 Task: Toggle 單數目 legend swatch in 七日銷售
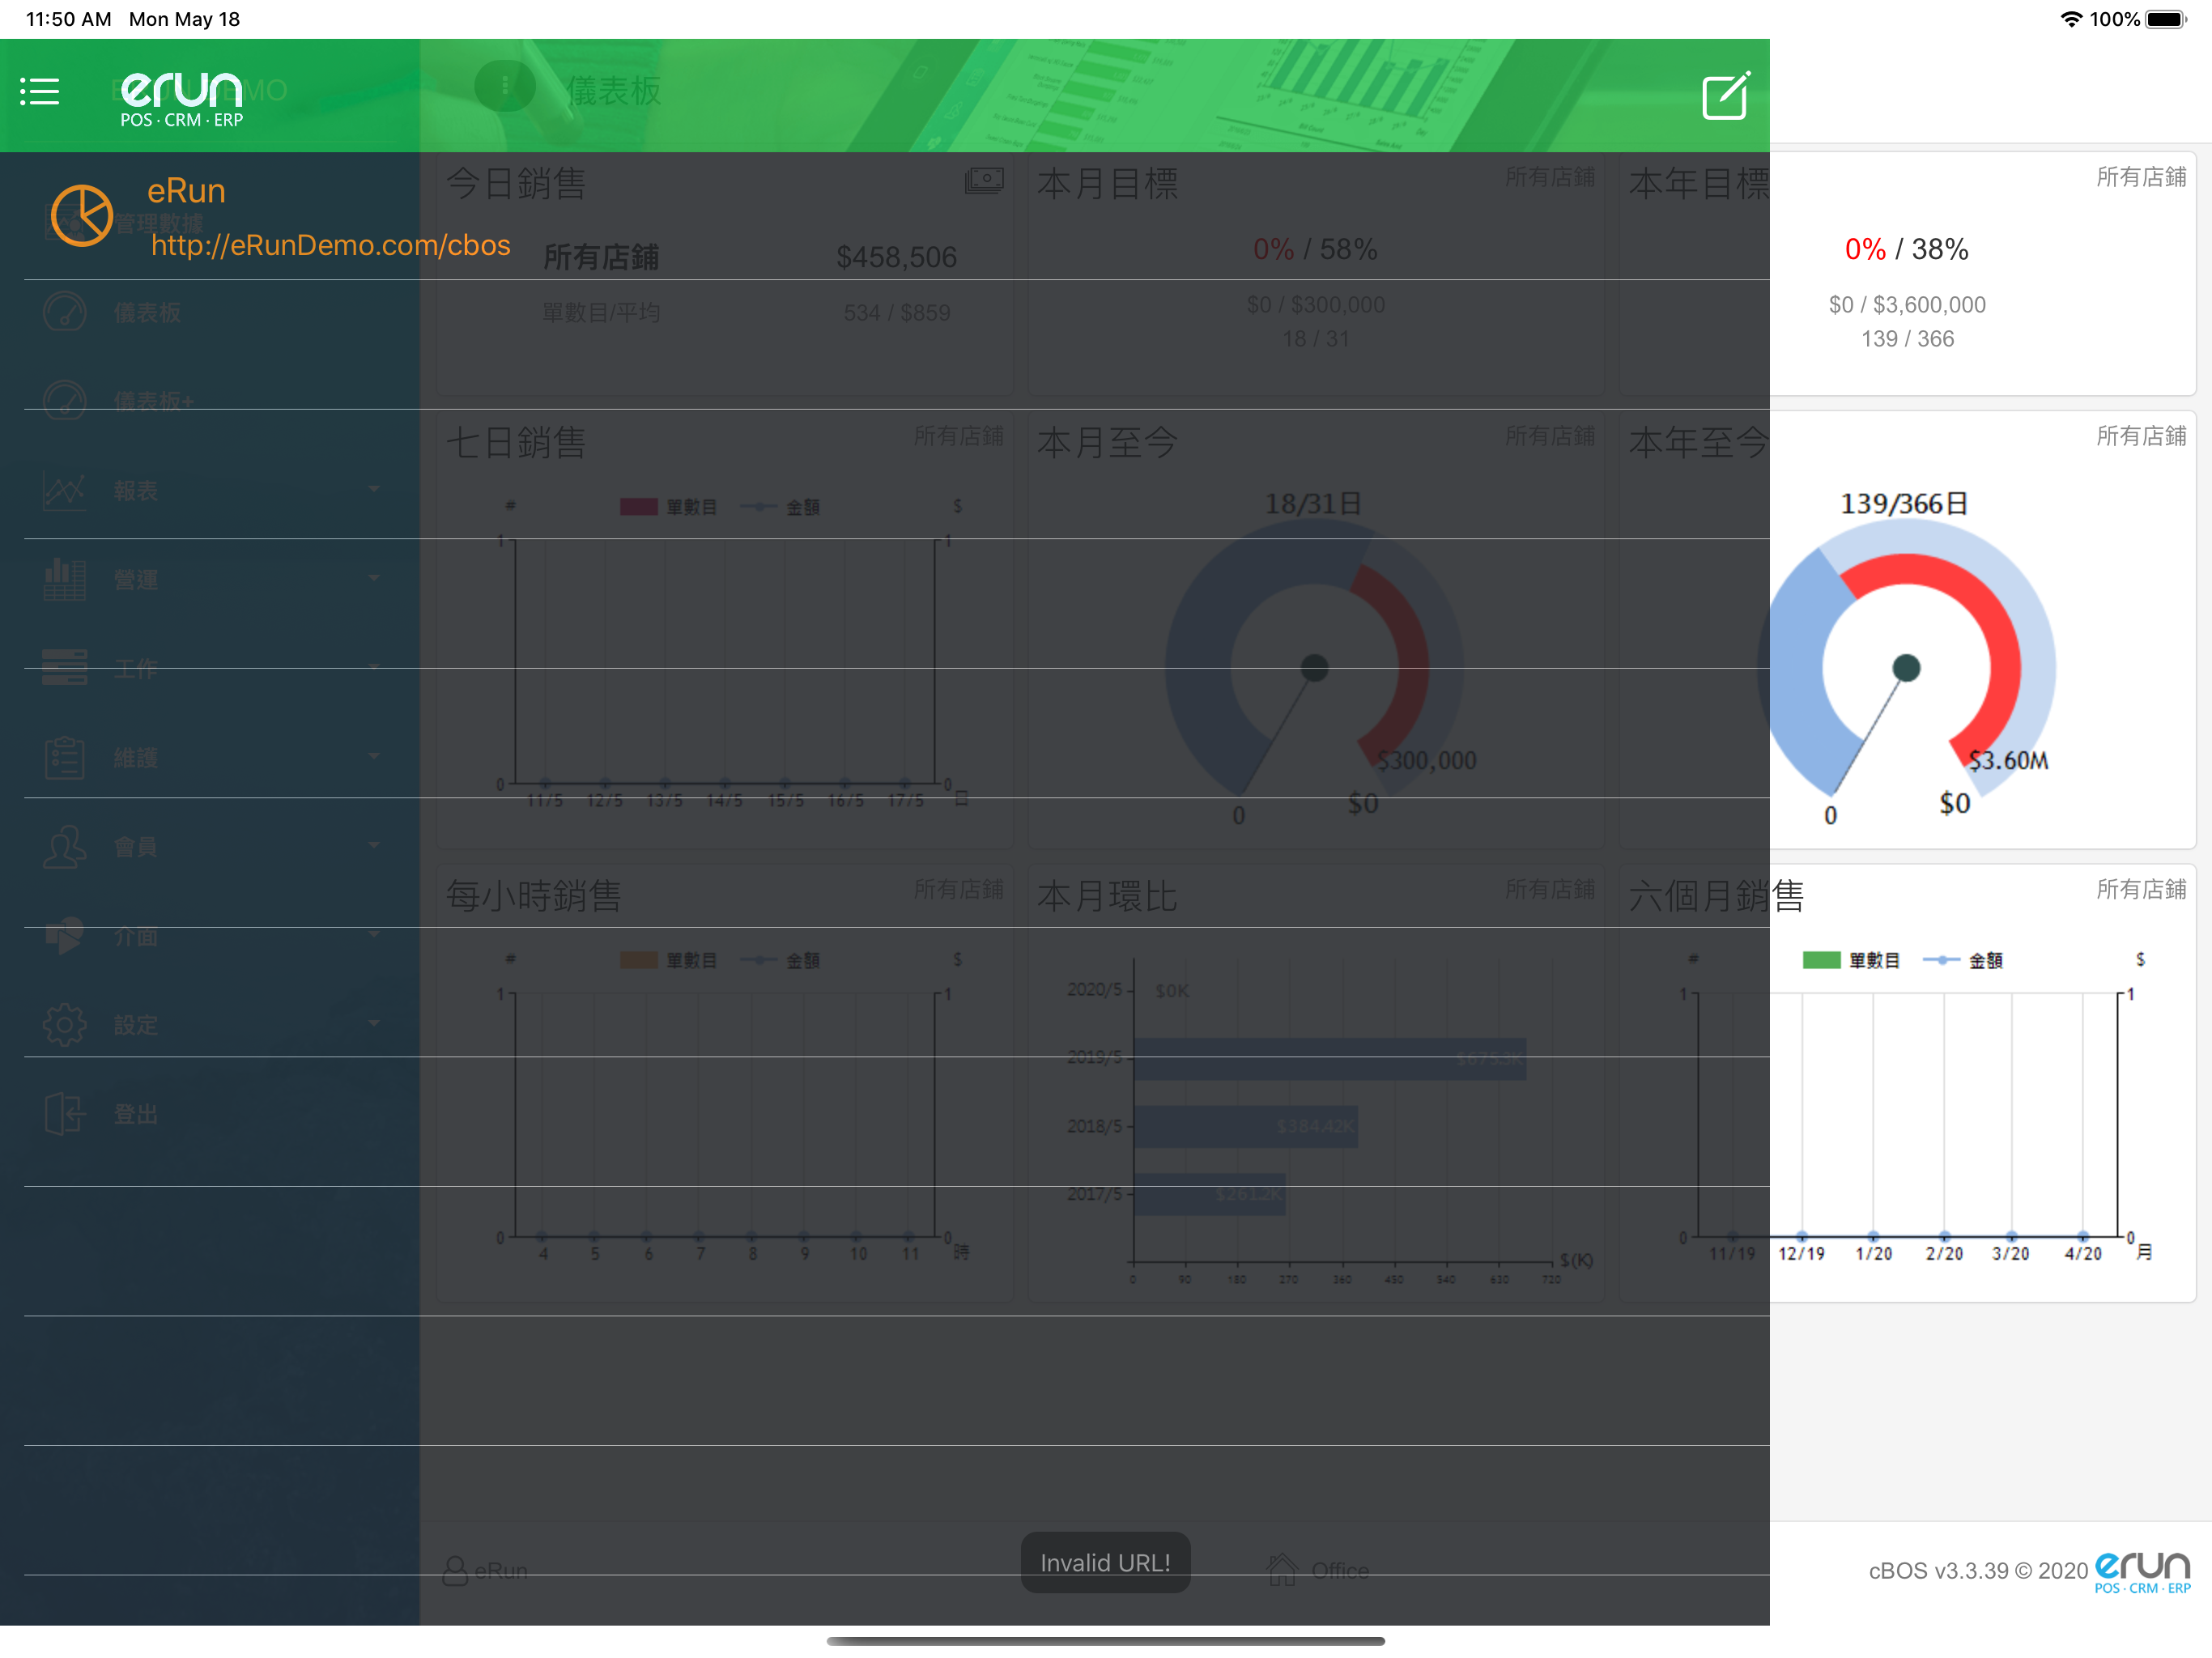coord(639,507)
